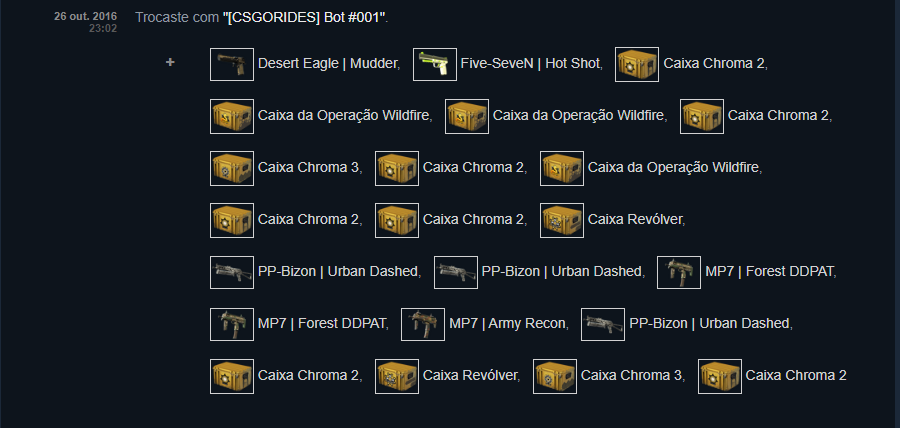Click the last Caixa Chroma 2 item name

click(796, 376)
